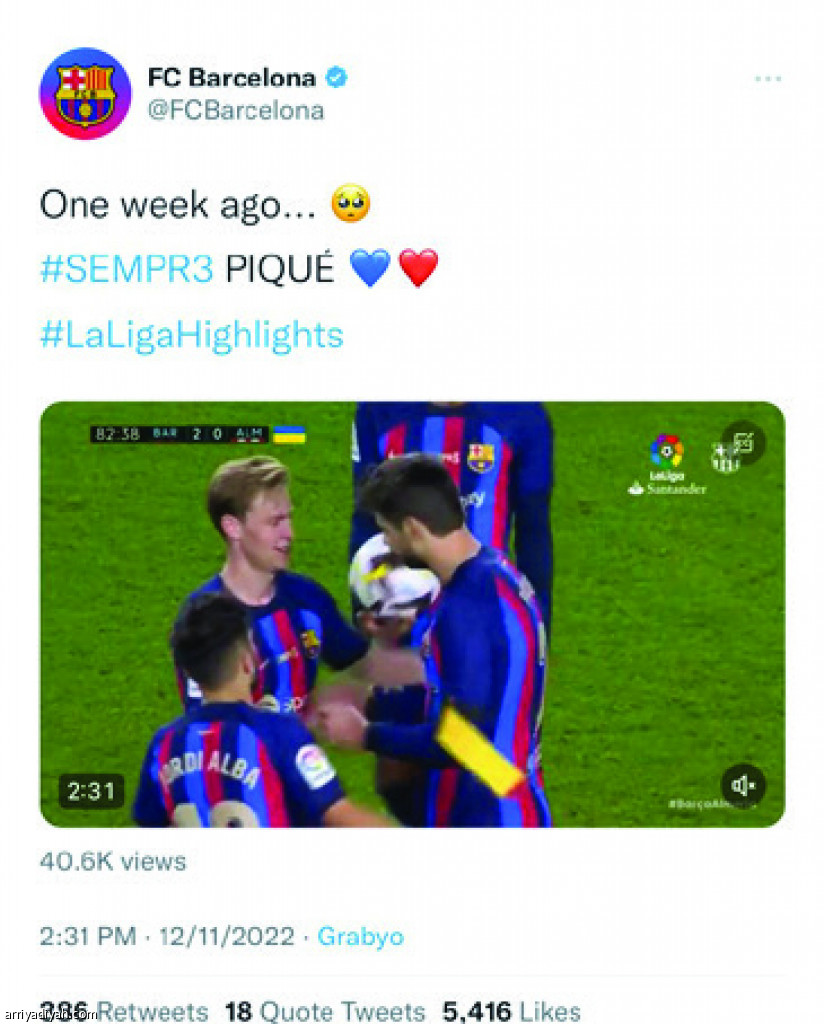Click the blue verified badge

click(x=336, y=77)
